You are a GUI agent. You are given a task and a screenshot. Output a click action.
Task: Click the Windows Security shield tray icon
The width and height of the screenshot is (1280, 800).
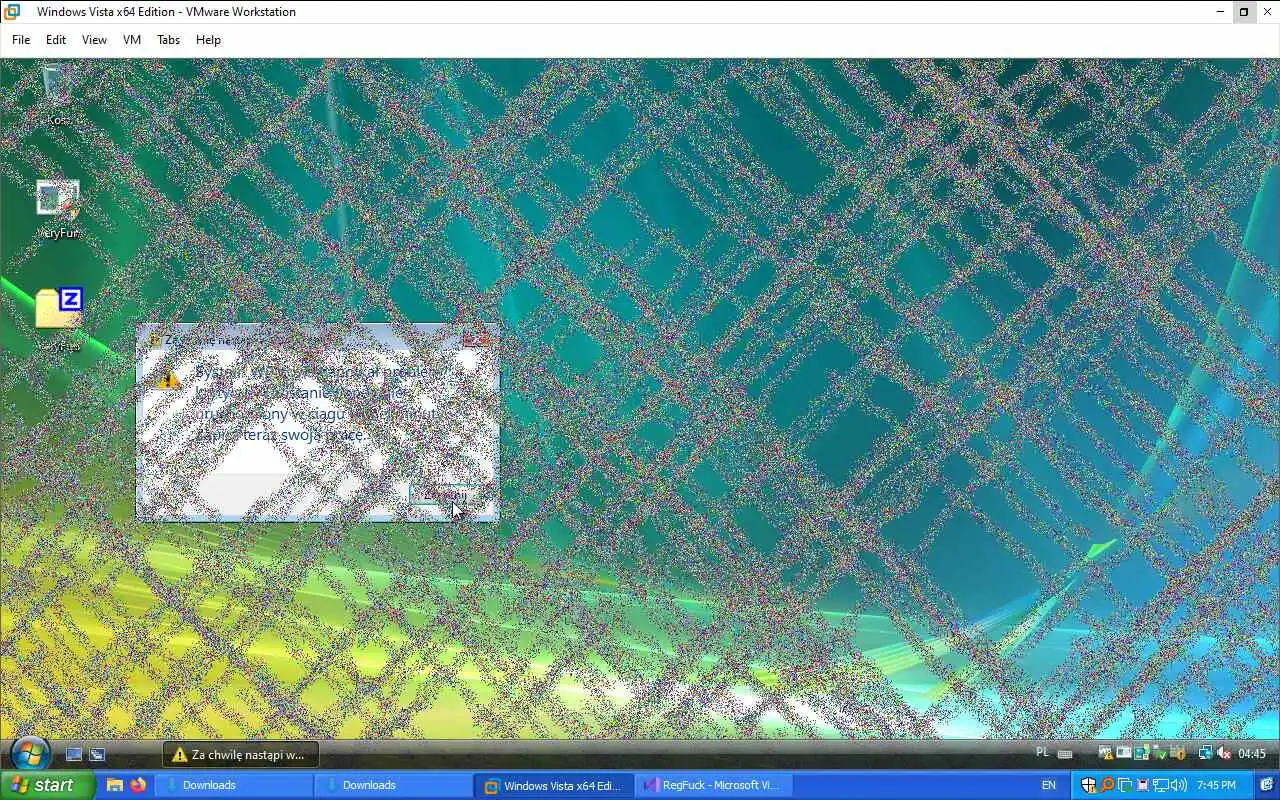1089,785
